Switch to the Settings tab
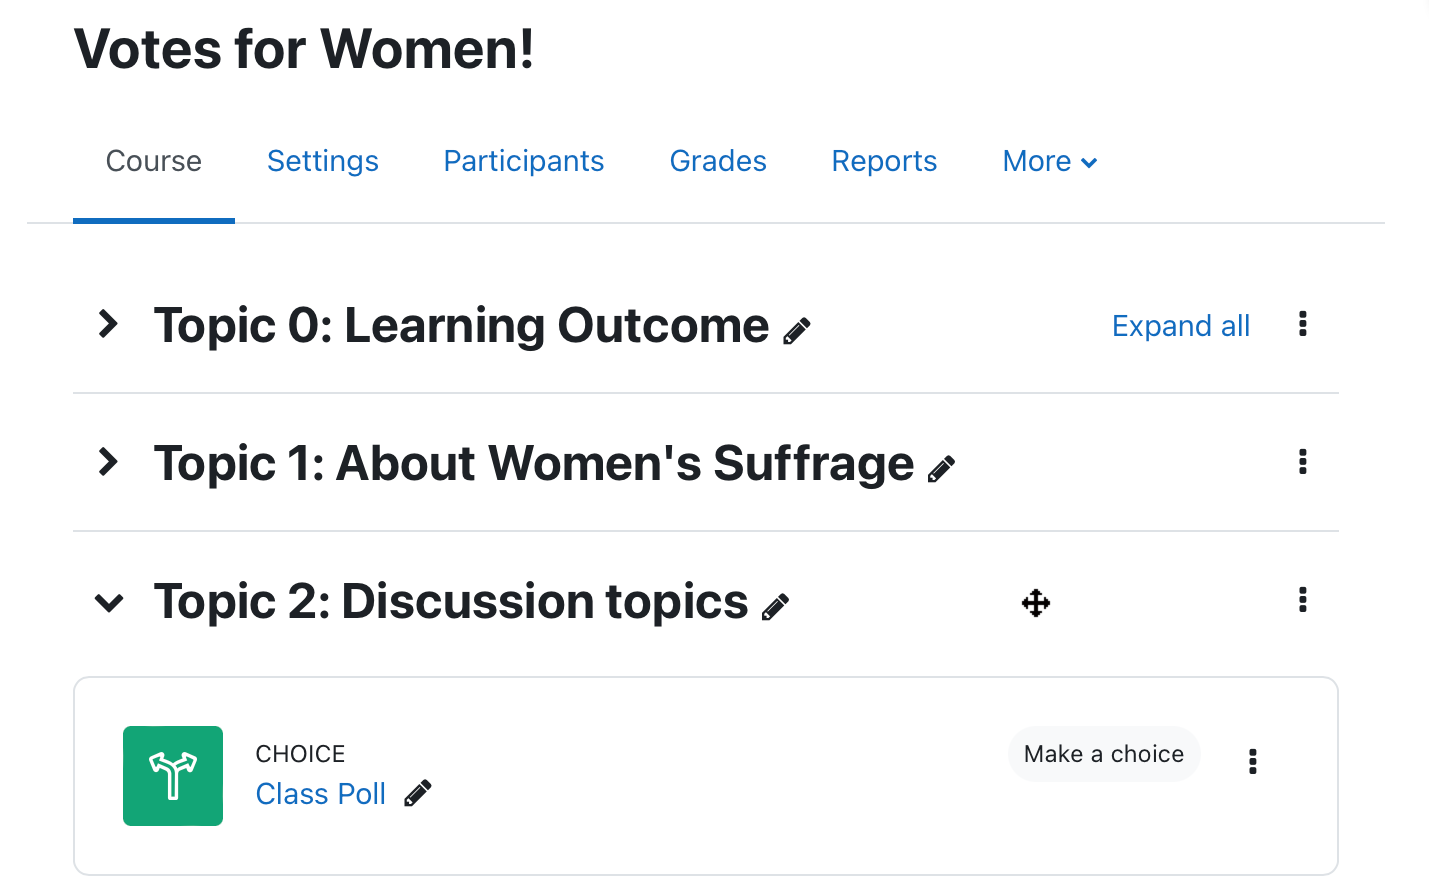 323,161
